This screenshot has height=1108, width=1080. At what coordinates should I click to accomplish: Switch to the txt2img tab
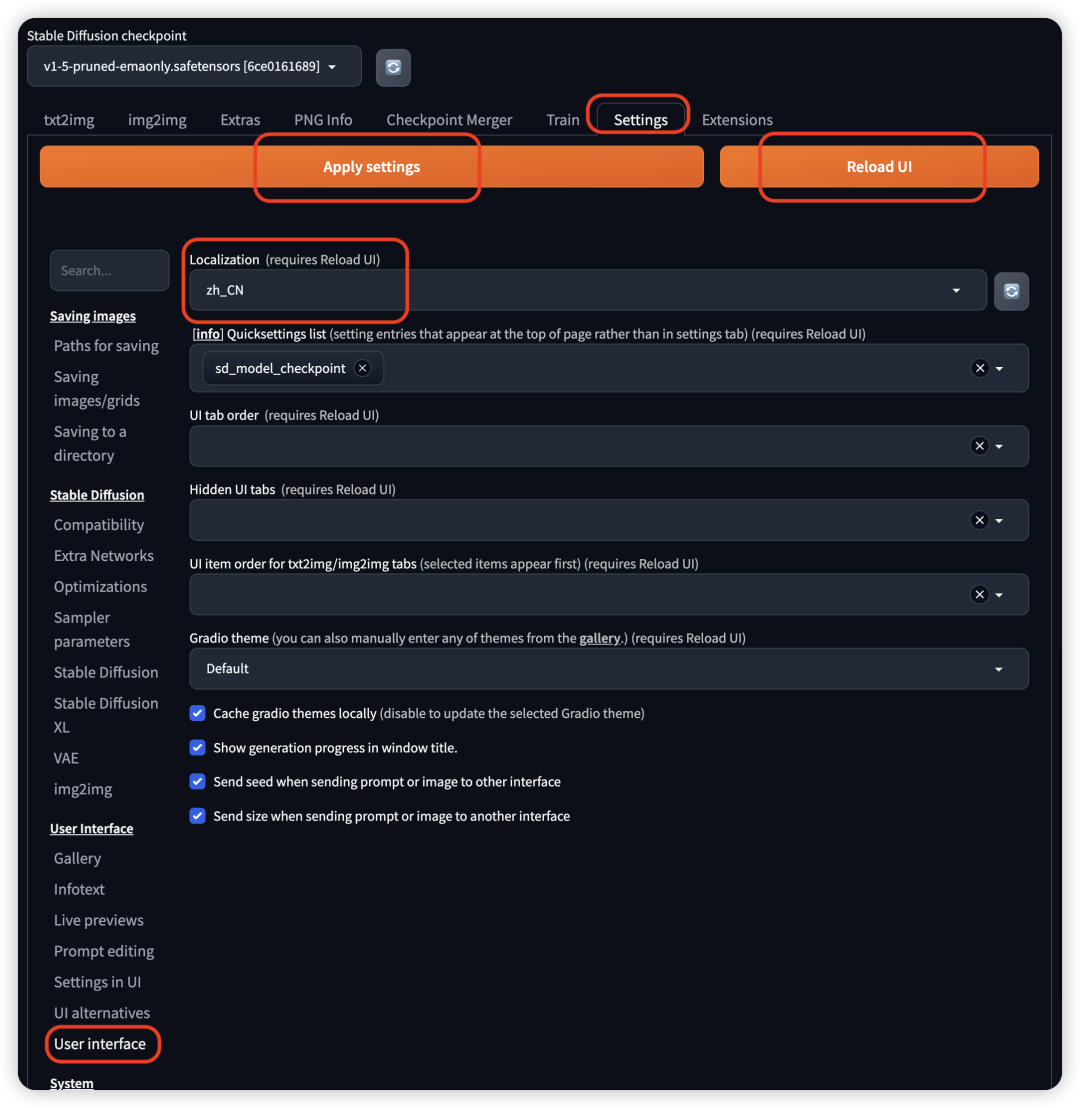(69, 119)
